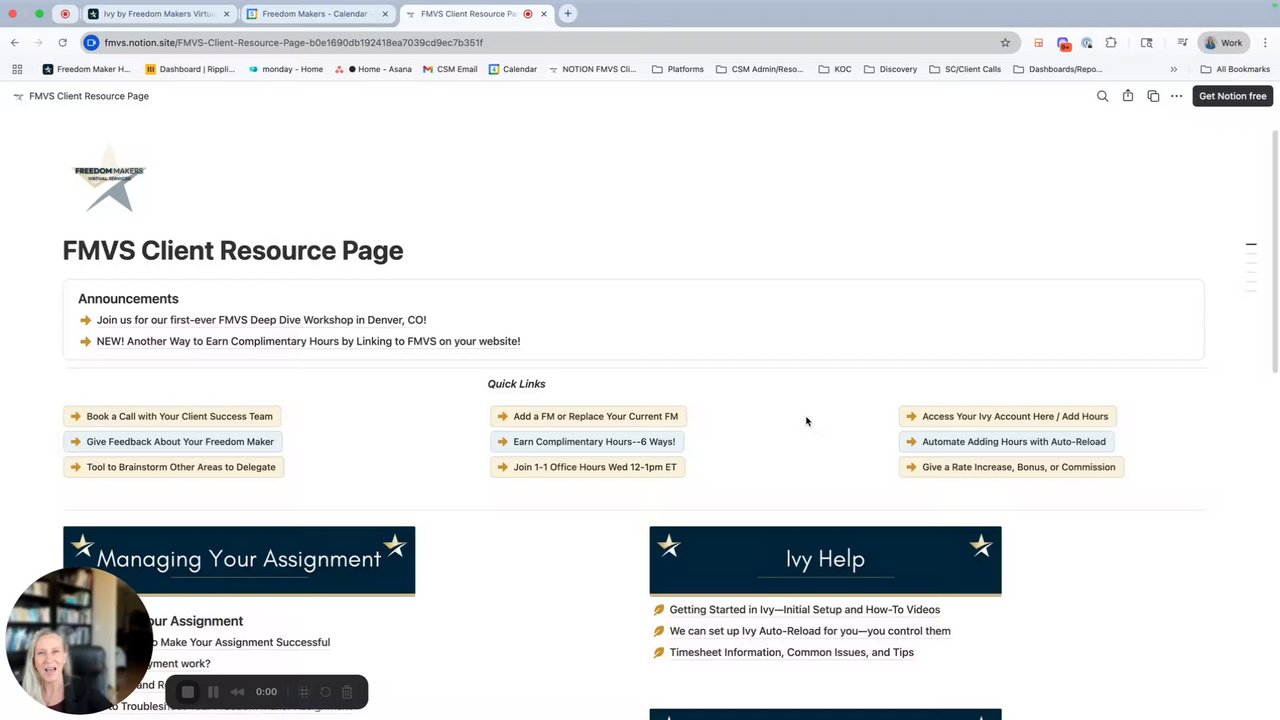Click Automate Adding Hours with Auto-Reload

pyautogui.click(x=1007, y=441)
